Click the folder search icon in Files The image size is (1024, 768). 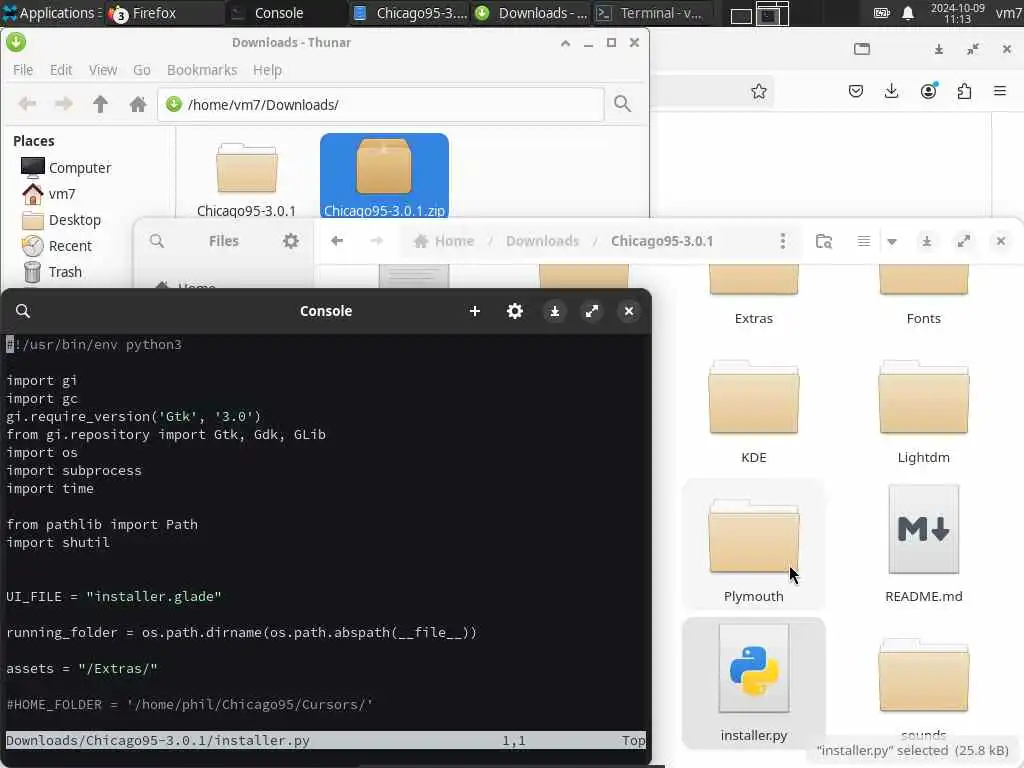824,241
